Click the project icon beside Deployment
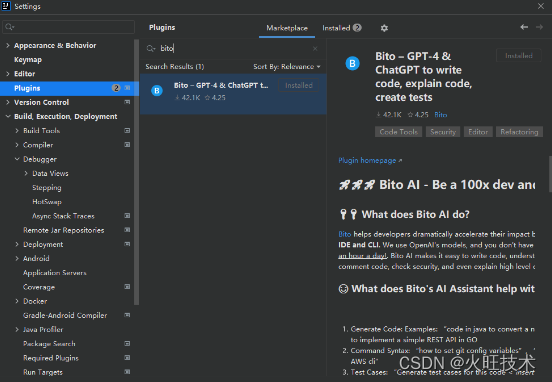This screenshot has height=382, width=552. click(x=127, y=244)
